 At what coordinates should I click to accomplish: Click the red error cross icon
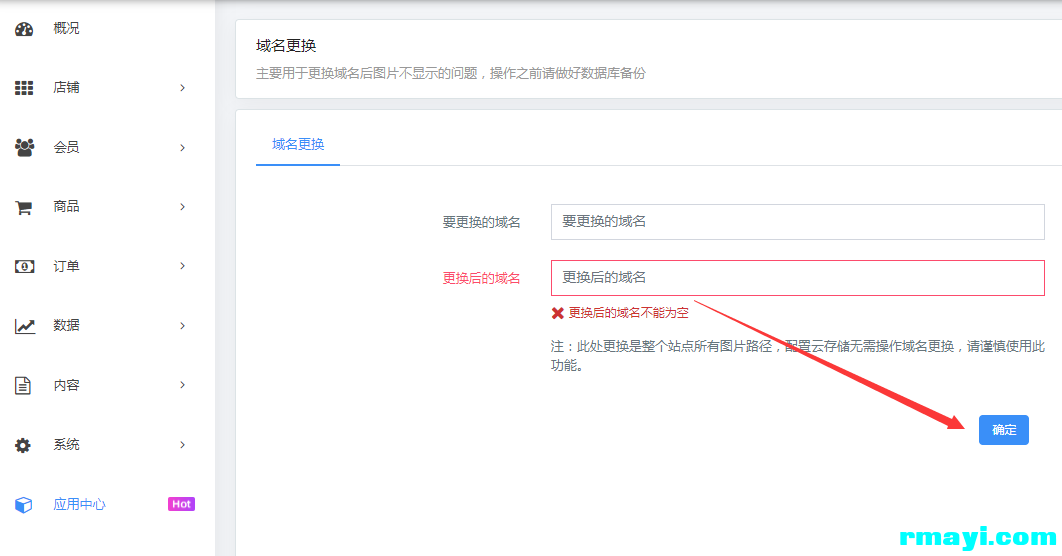point(557,313)
